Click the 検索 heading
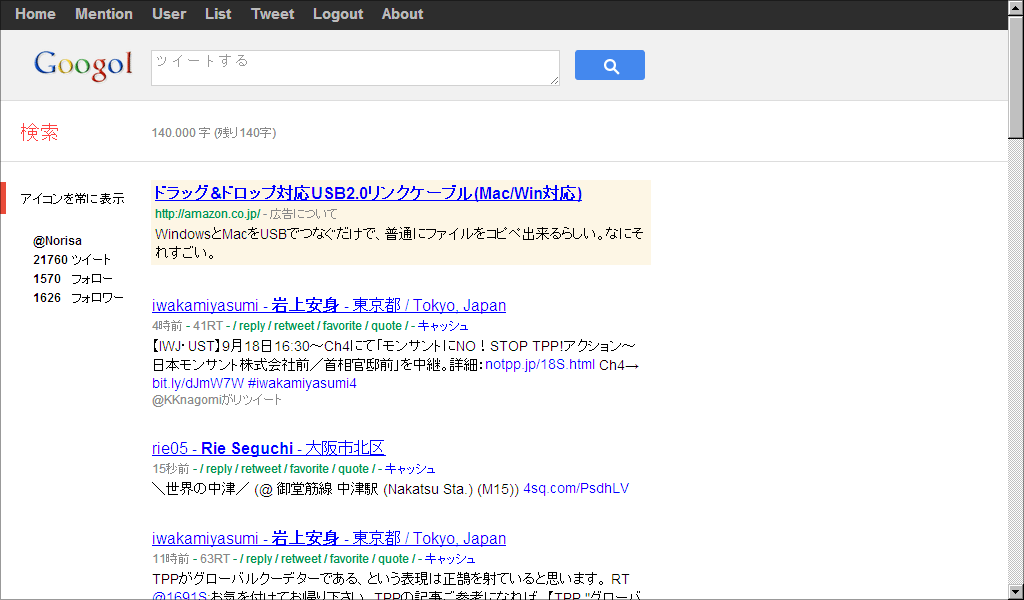 (x=39, y=133)
